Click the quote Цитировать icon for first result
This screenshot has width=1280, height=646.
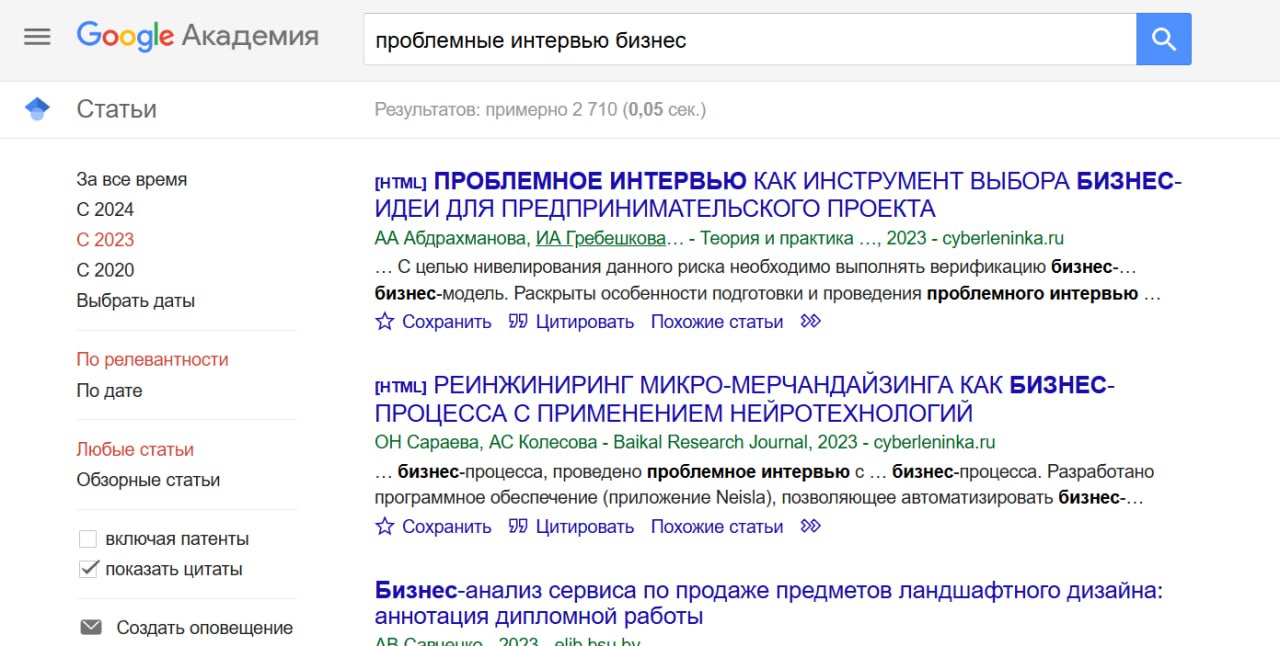coord(518,322)
